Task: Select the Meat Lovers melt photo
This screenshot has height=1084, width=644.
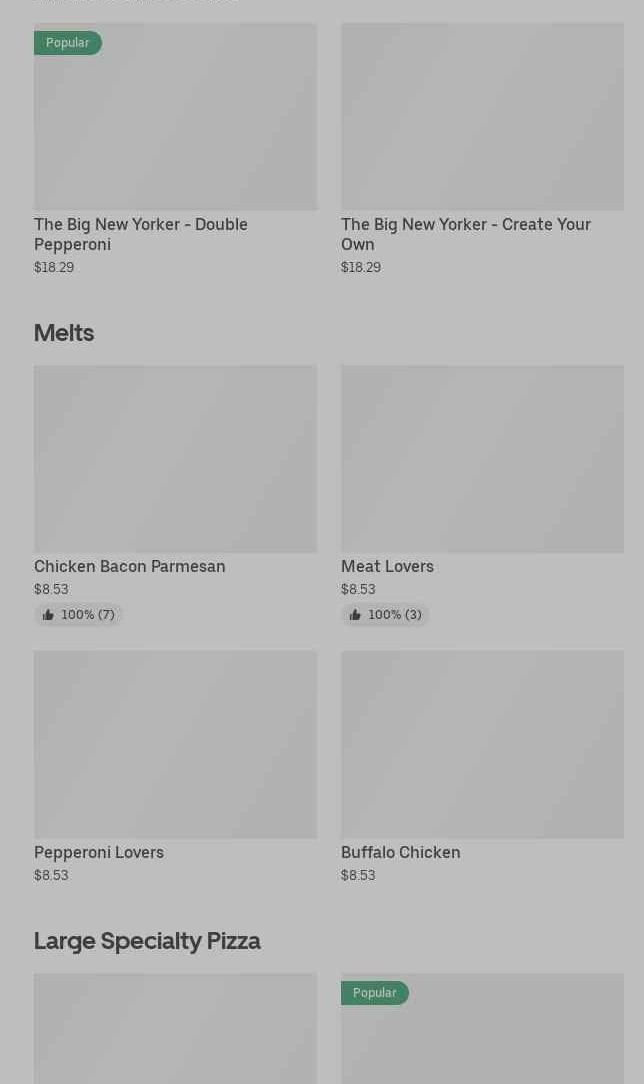Action: pos(482,459)
